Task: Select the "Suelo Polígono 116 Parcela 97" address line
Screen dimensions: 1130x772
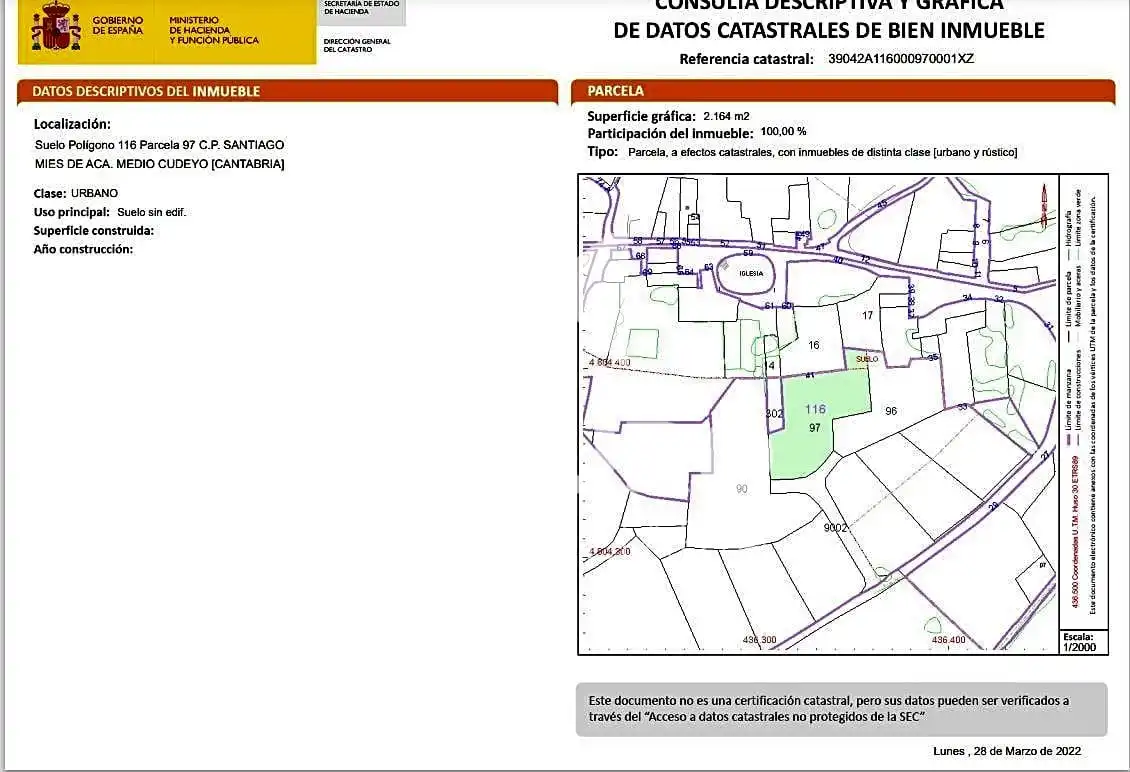Action: point(159,145)
